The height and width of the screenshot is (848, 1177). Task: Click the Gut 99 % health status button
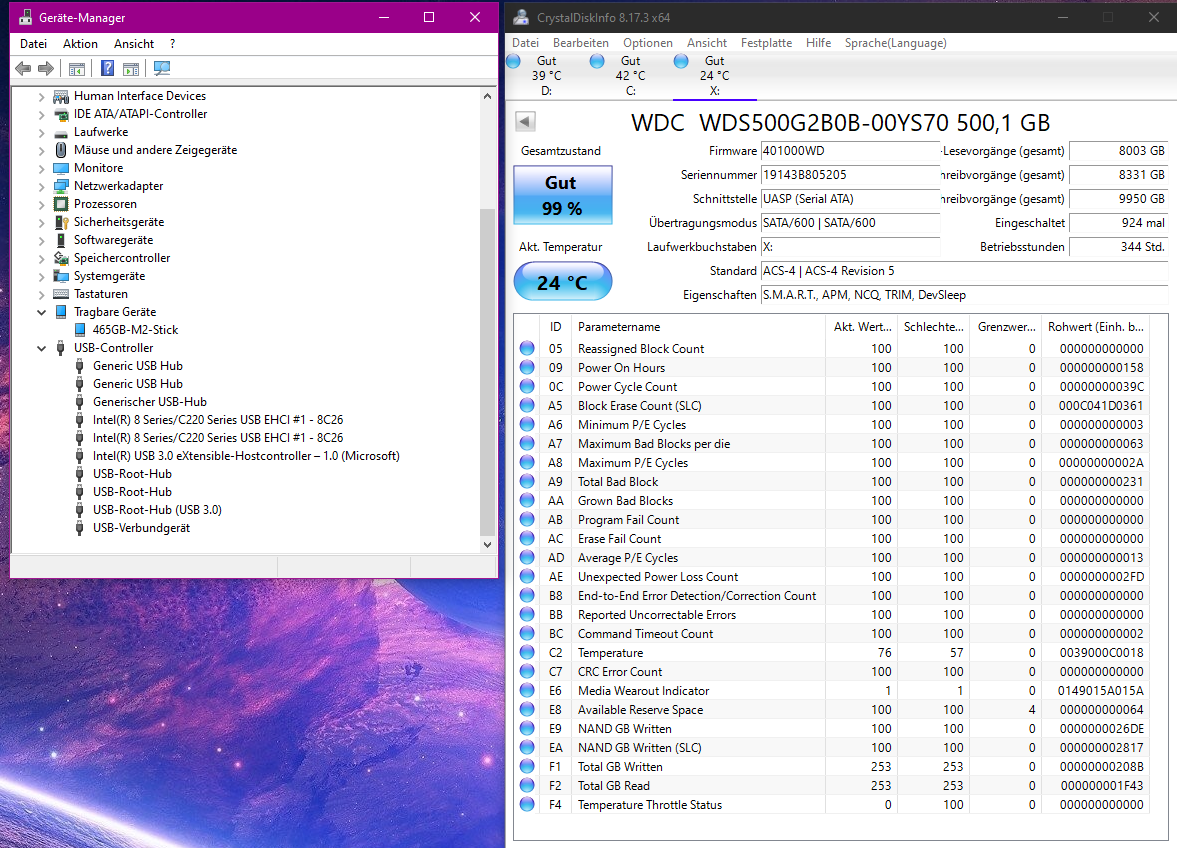[x=563, y=195]
